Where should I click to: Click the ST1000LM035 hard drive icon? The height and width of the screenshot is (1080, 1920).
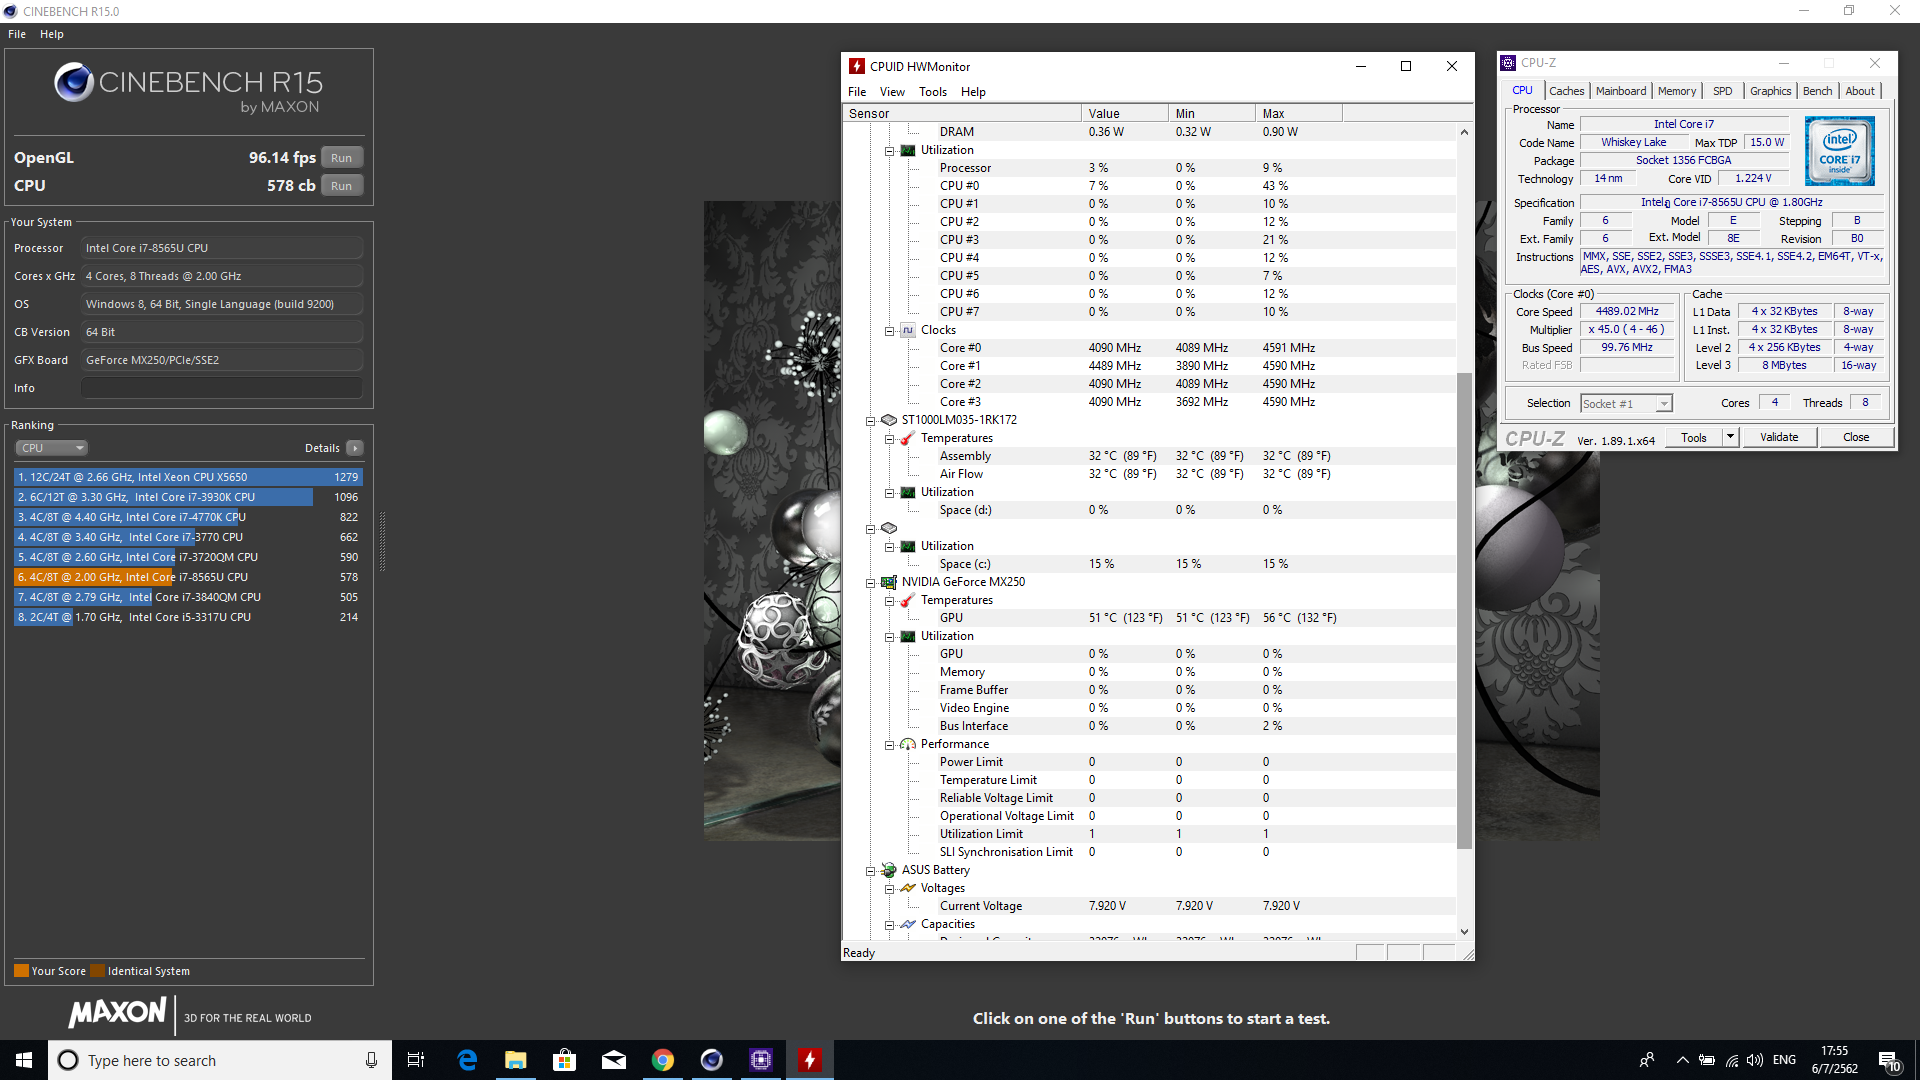(x=888, y=420)
